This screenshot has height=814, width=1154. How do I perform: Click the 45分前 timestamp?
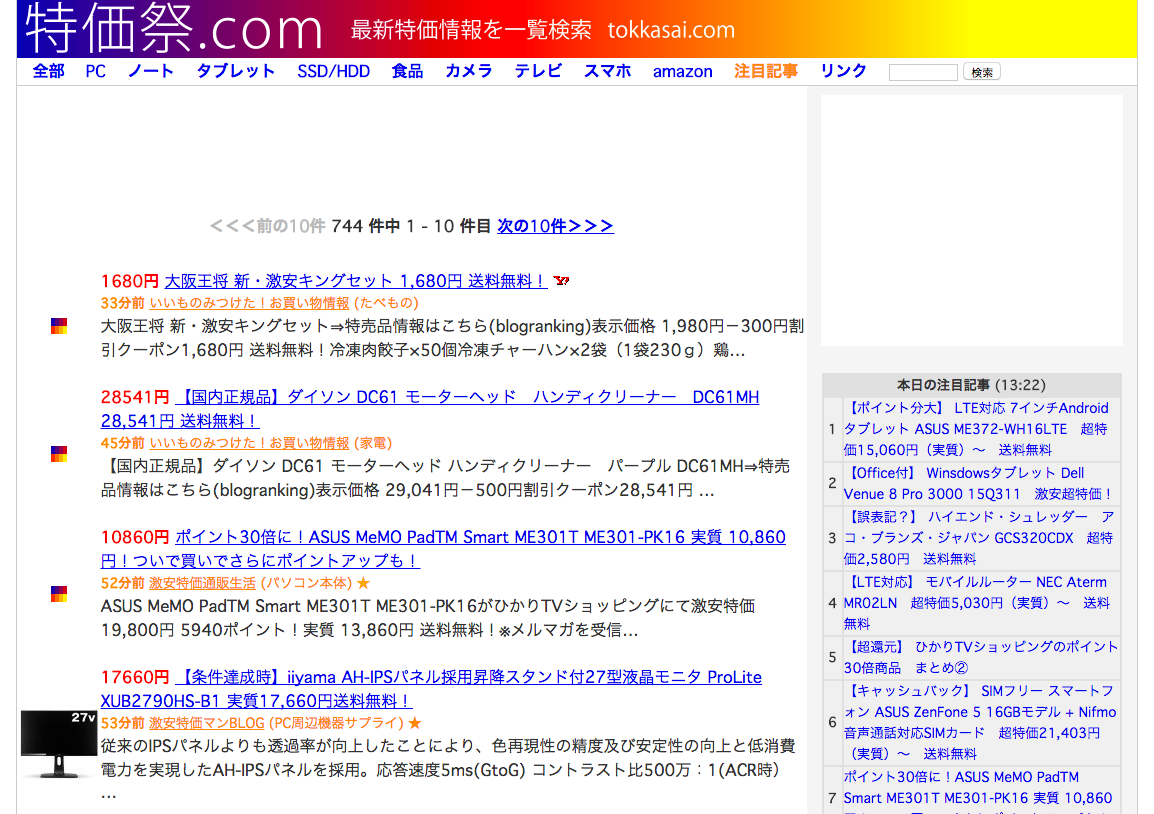(x=122, y=443)
